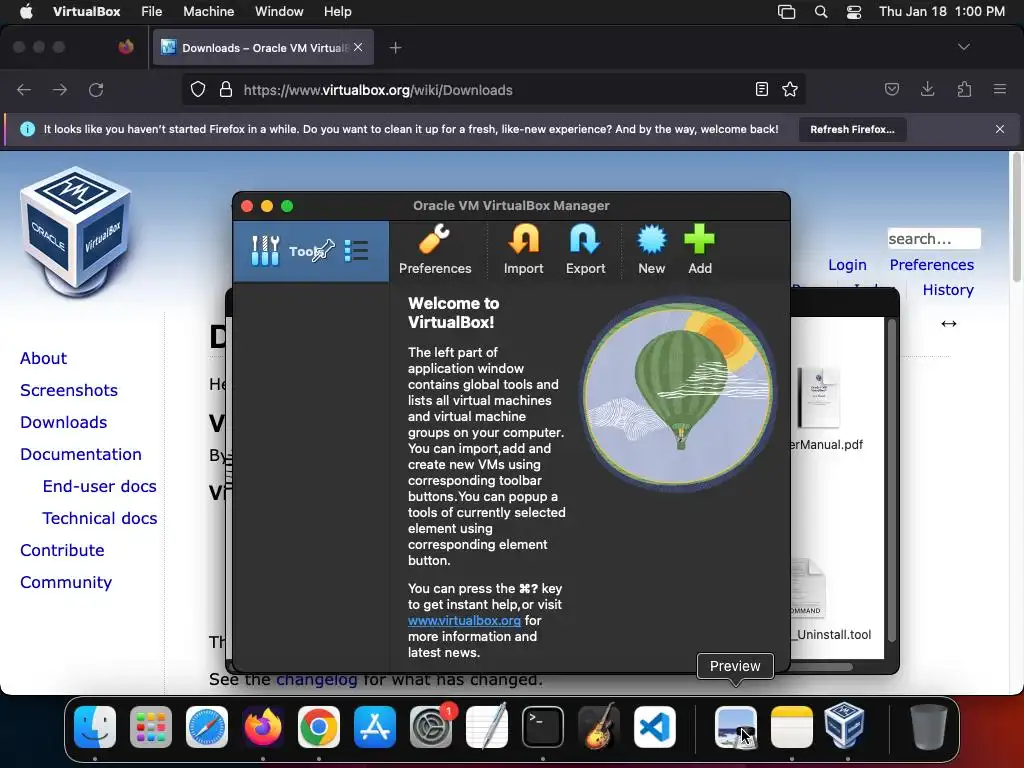The height and width of the screenshot is (768, 1024).
Task: Open the Help menu
Action: coord(338,11)
